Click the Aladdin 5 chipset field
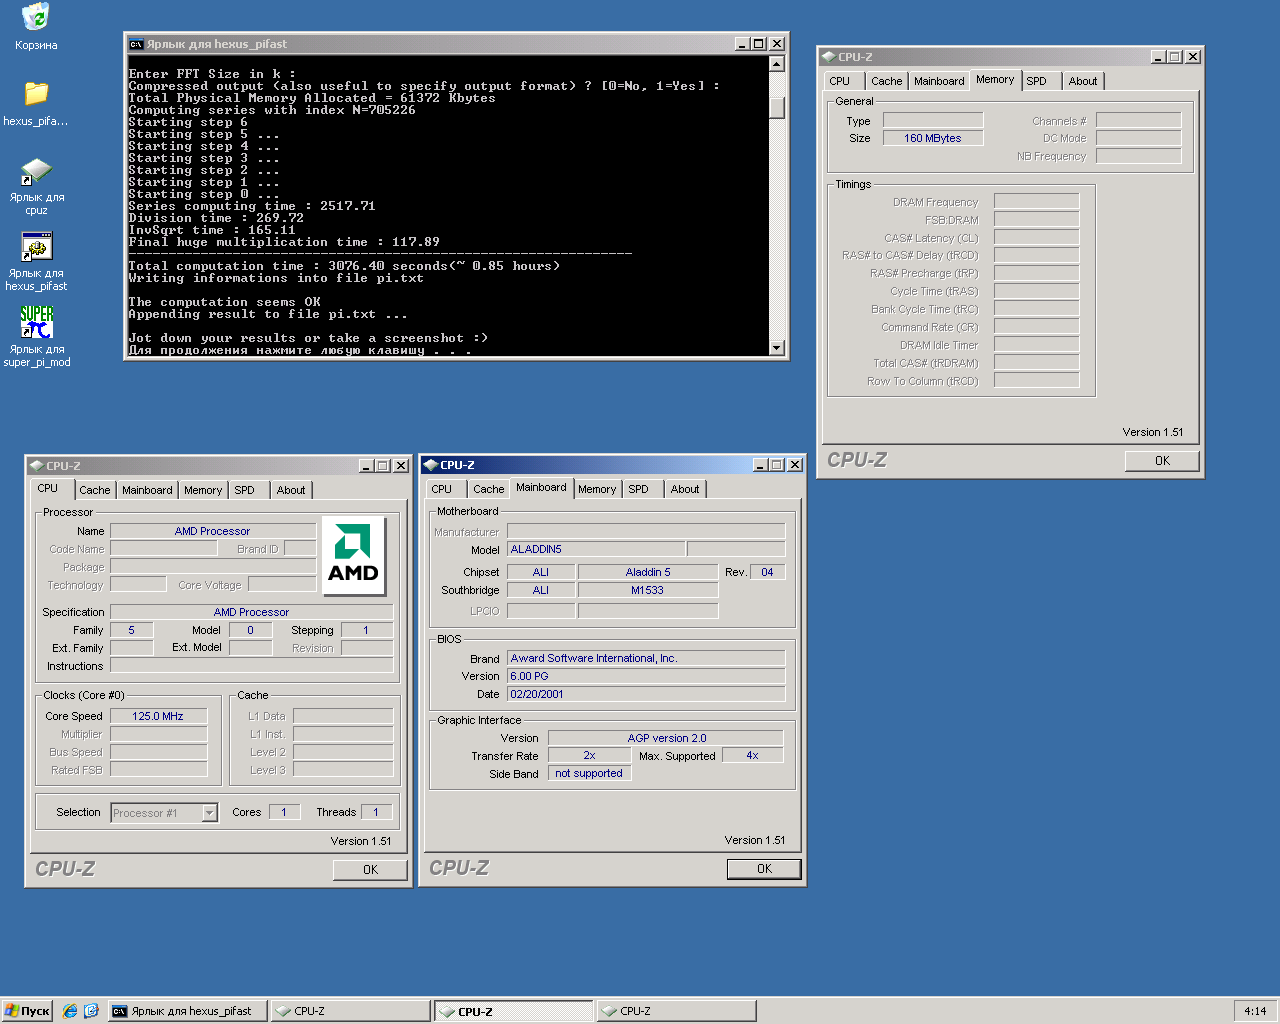The height and width of the screenshot is (1024, 1280). pyautogui.click(x=648, y=573)
